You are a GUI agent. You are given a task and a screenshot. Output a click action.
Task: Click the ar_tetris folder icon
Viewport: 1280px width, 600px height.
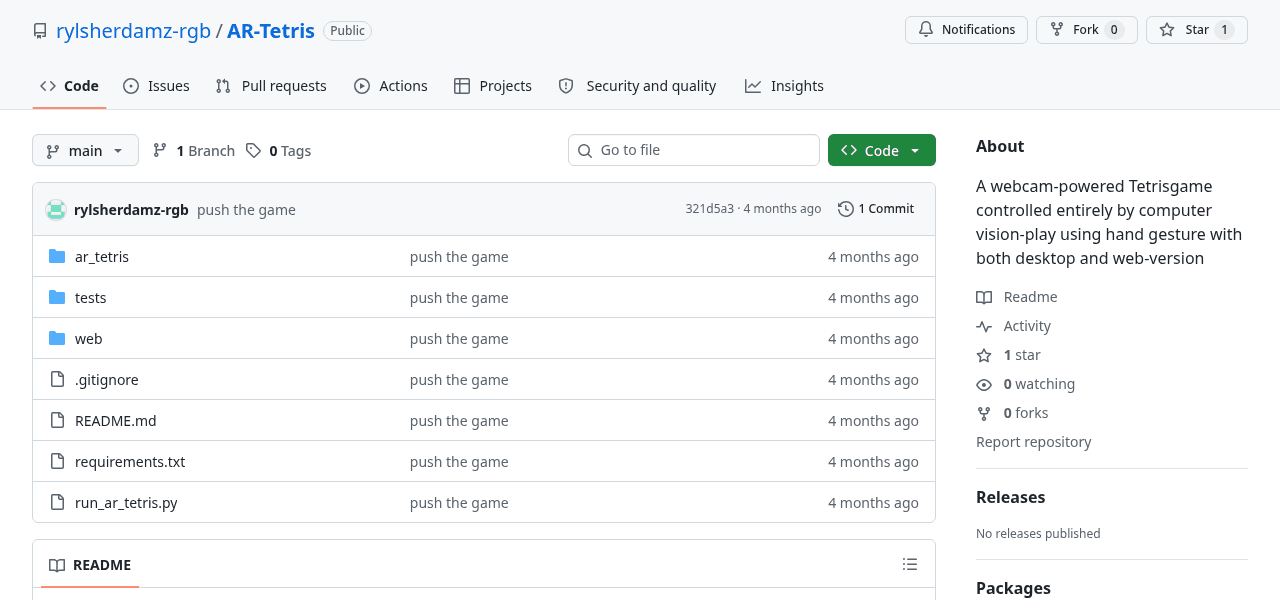(x=57, y=257)
